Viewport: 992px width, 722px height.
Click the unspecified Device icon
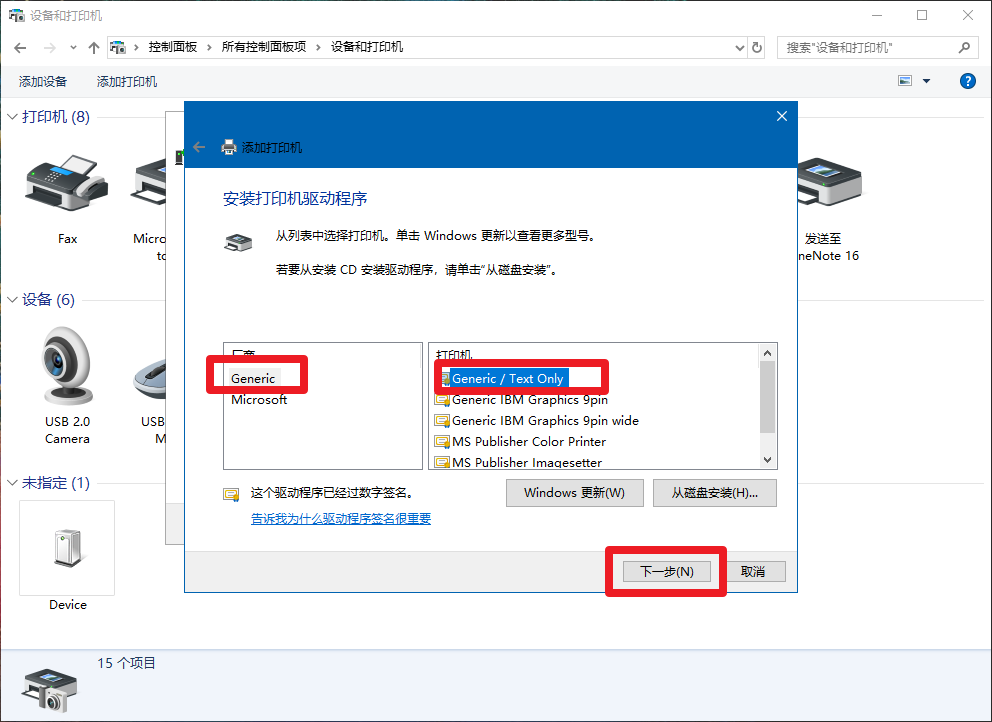point(66,547)
